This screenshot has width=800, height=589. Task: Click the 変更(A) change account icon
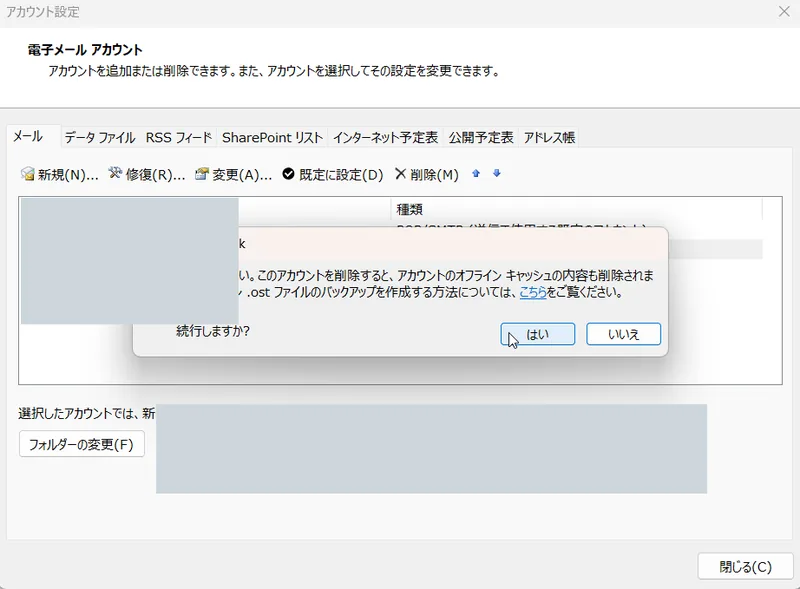202,174
